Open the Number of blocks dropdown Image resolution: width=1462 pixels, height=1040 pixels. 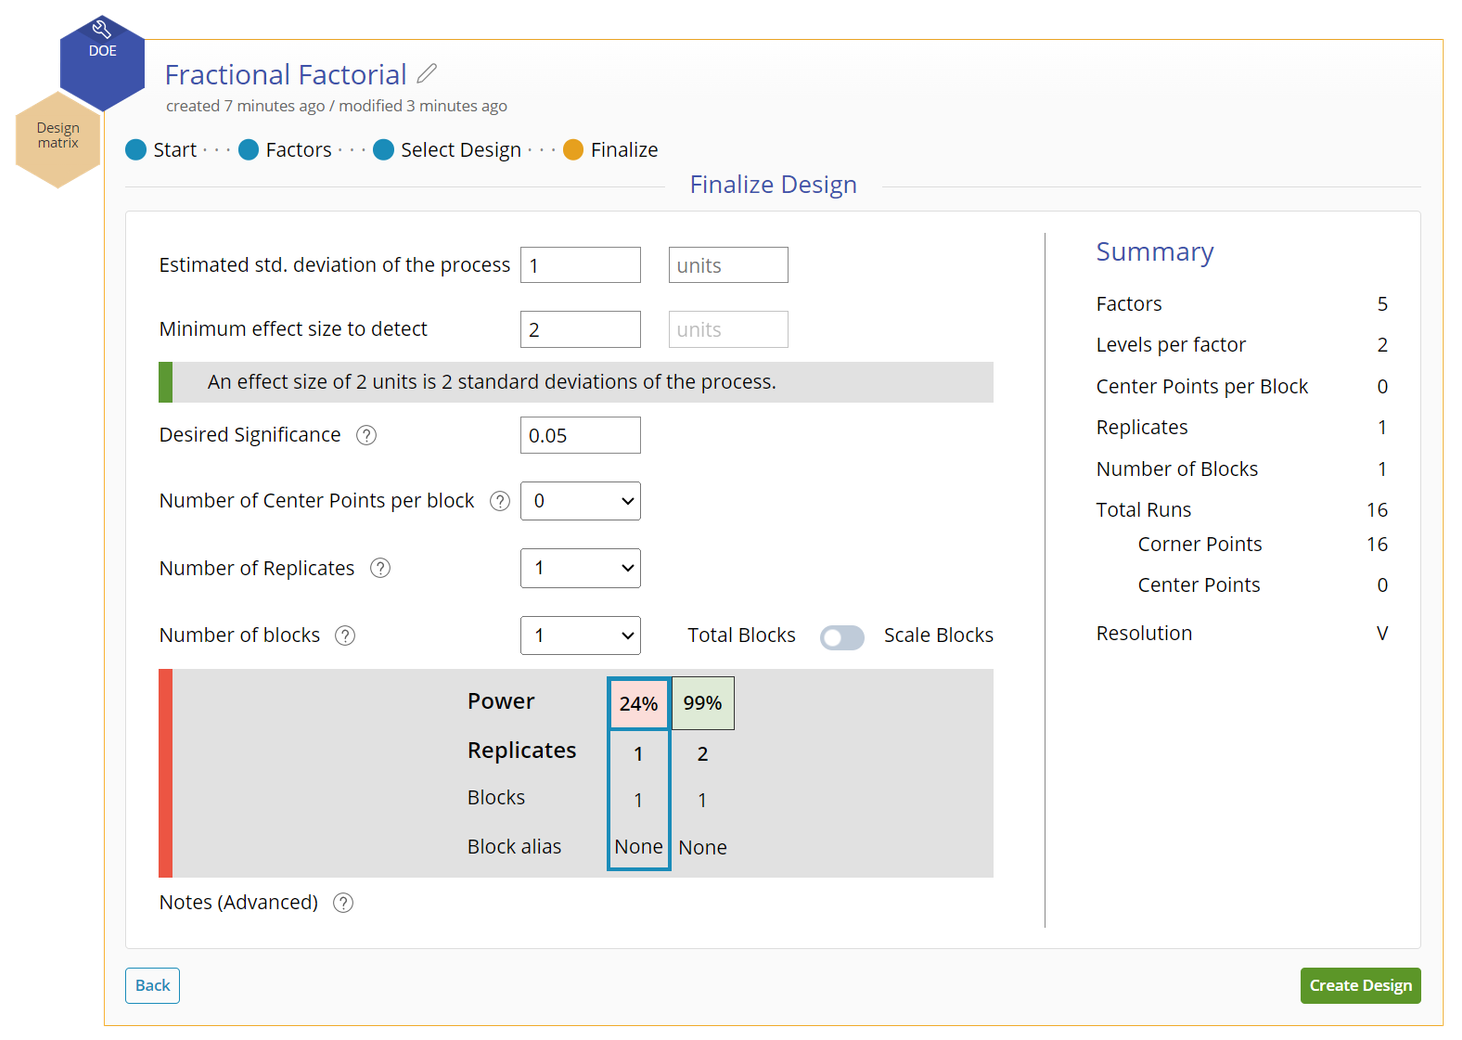(x=580, y=635)
